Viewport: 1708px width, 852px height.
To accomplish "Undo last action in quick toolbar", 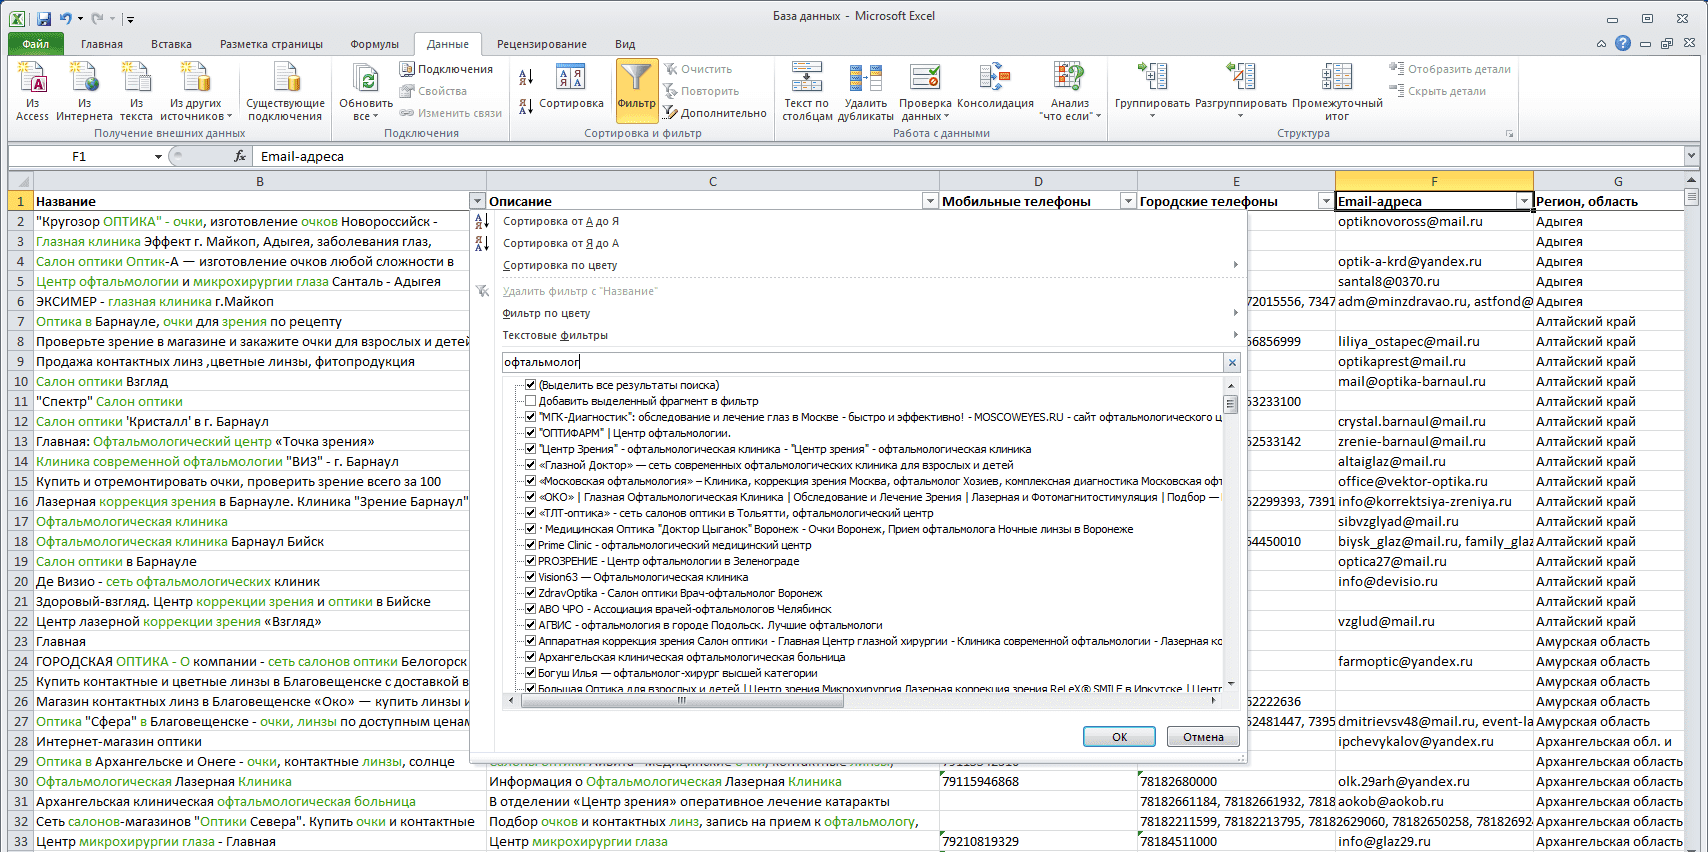I will [x=66, y=18].
